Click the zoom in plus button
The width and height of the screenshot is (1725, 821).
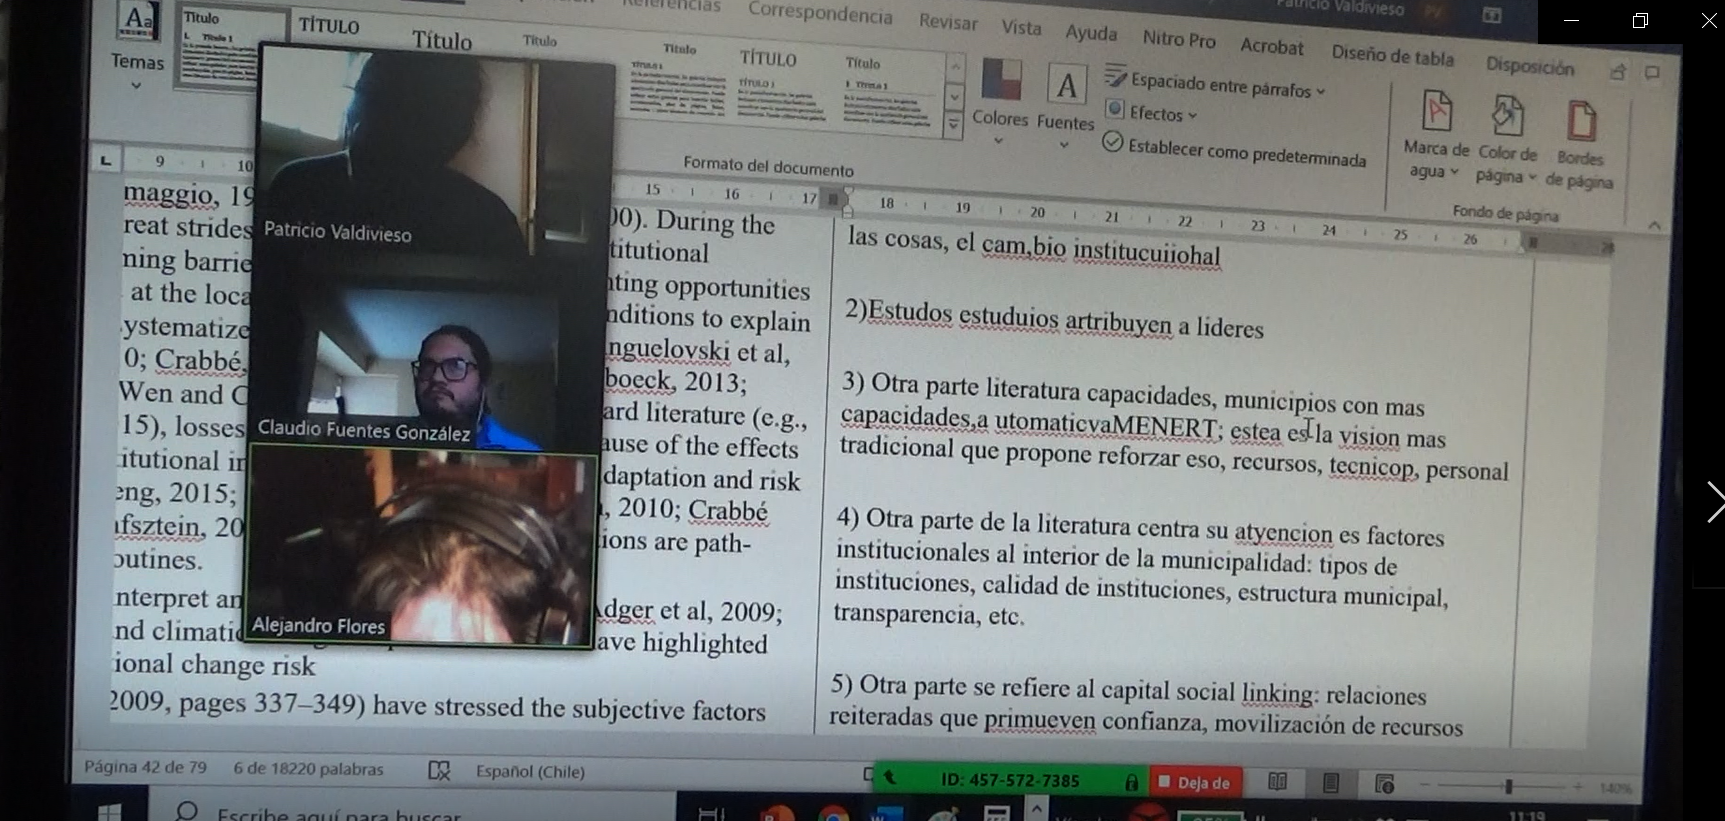pyautogui.click(x=1577, y=787)
